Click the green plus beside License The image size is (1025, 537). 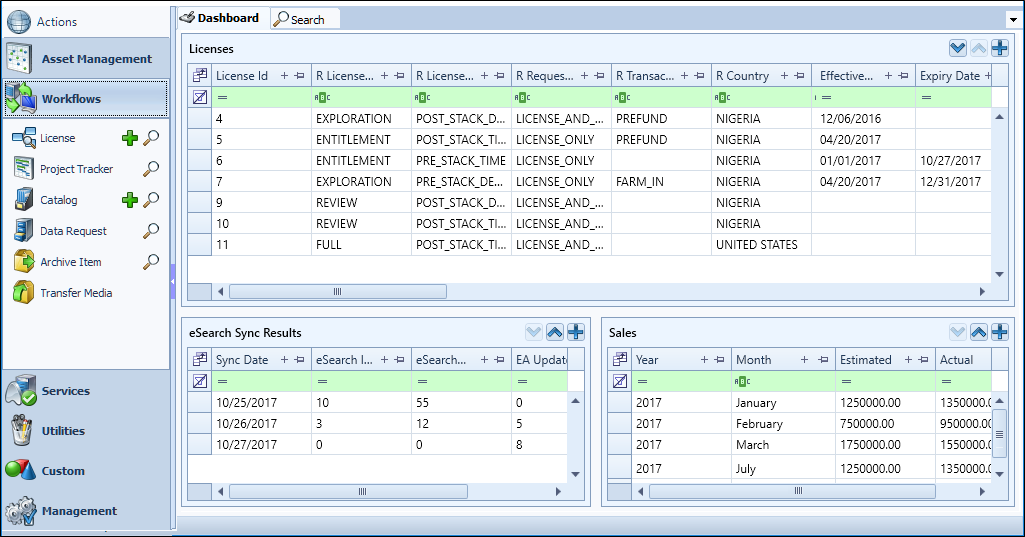pos(130,138)
